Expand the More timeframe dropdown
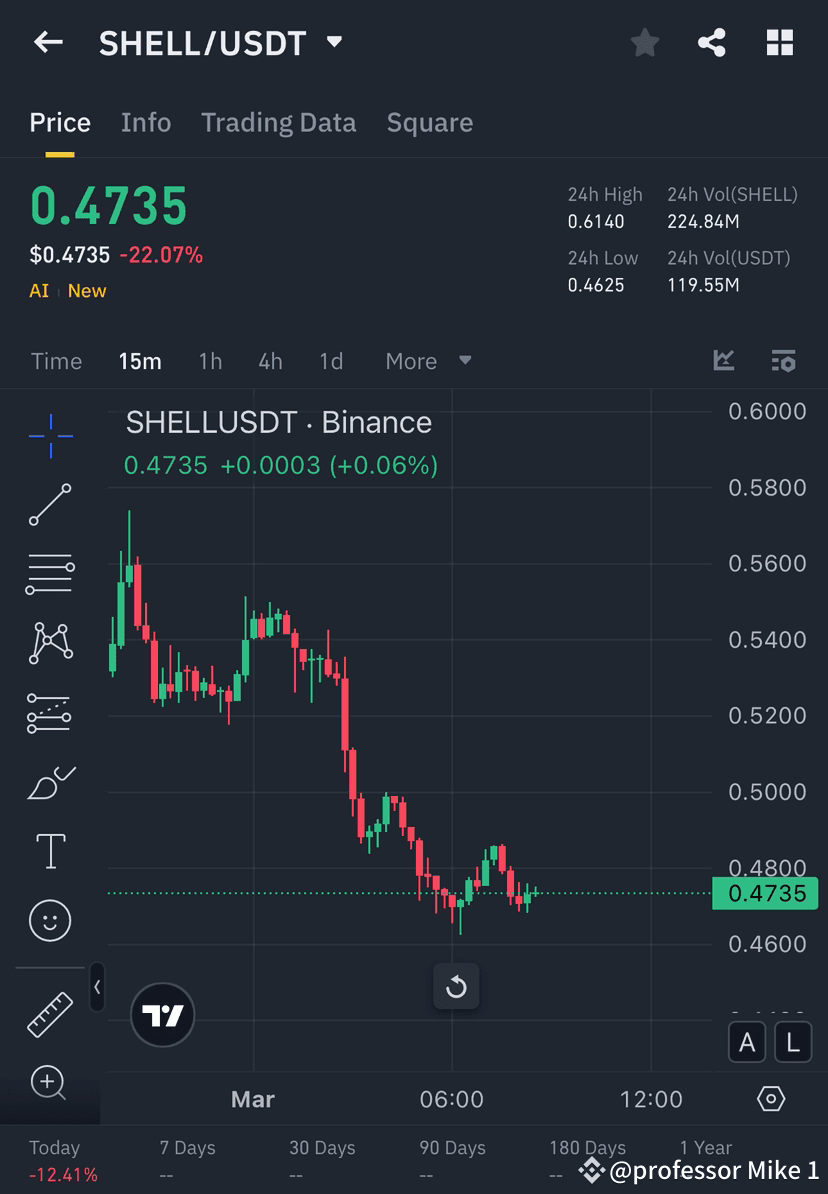The height and width of the screenshot is (1194, 828). (428, 361)
